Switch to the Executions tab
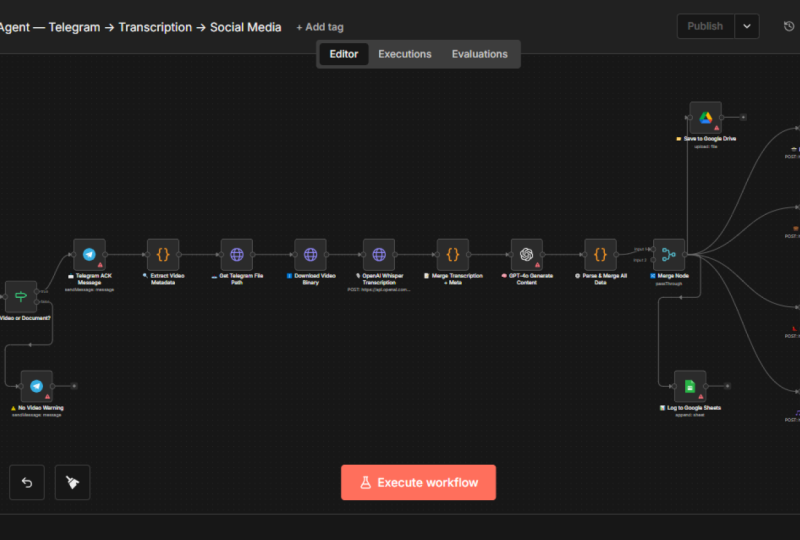 point(405,54)
